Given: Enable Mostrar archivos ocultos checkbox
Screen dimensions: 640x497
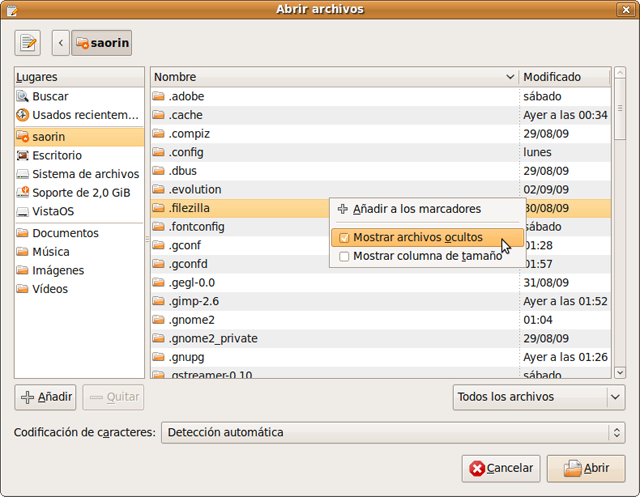Looking at the screenshot, I should pos(345,238).
